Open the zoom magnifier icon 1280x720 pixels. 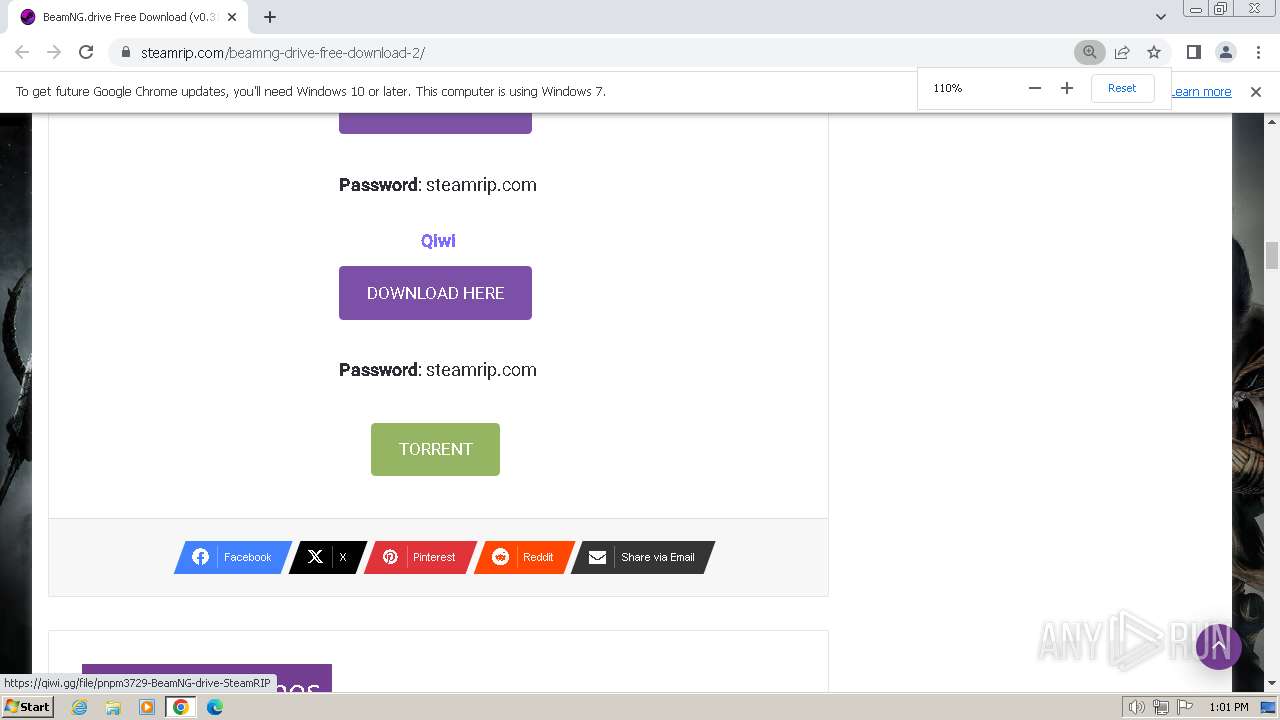(1090, 52)
